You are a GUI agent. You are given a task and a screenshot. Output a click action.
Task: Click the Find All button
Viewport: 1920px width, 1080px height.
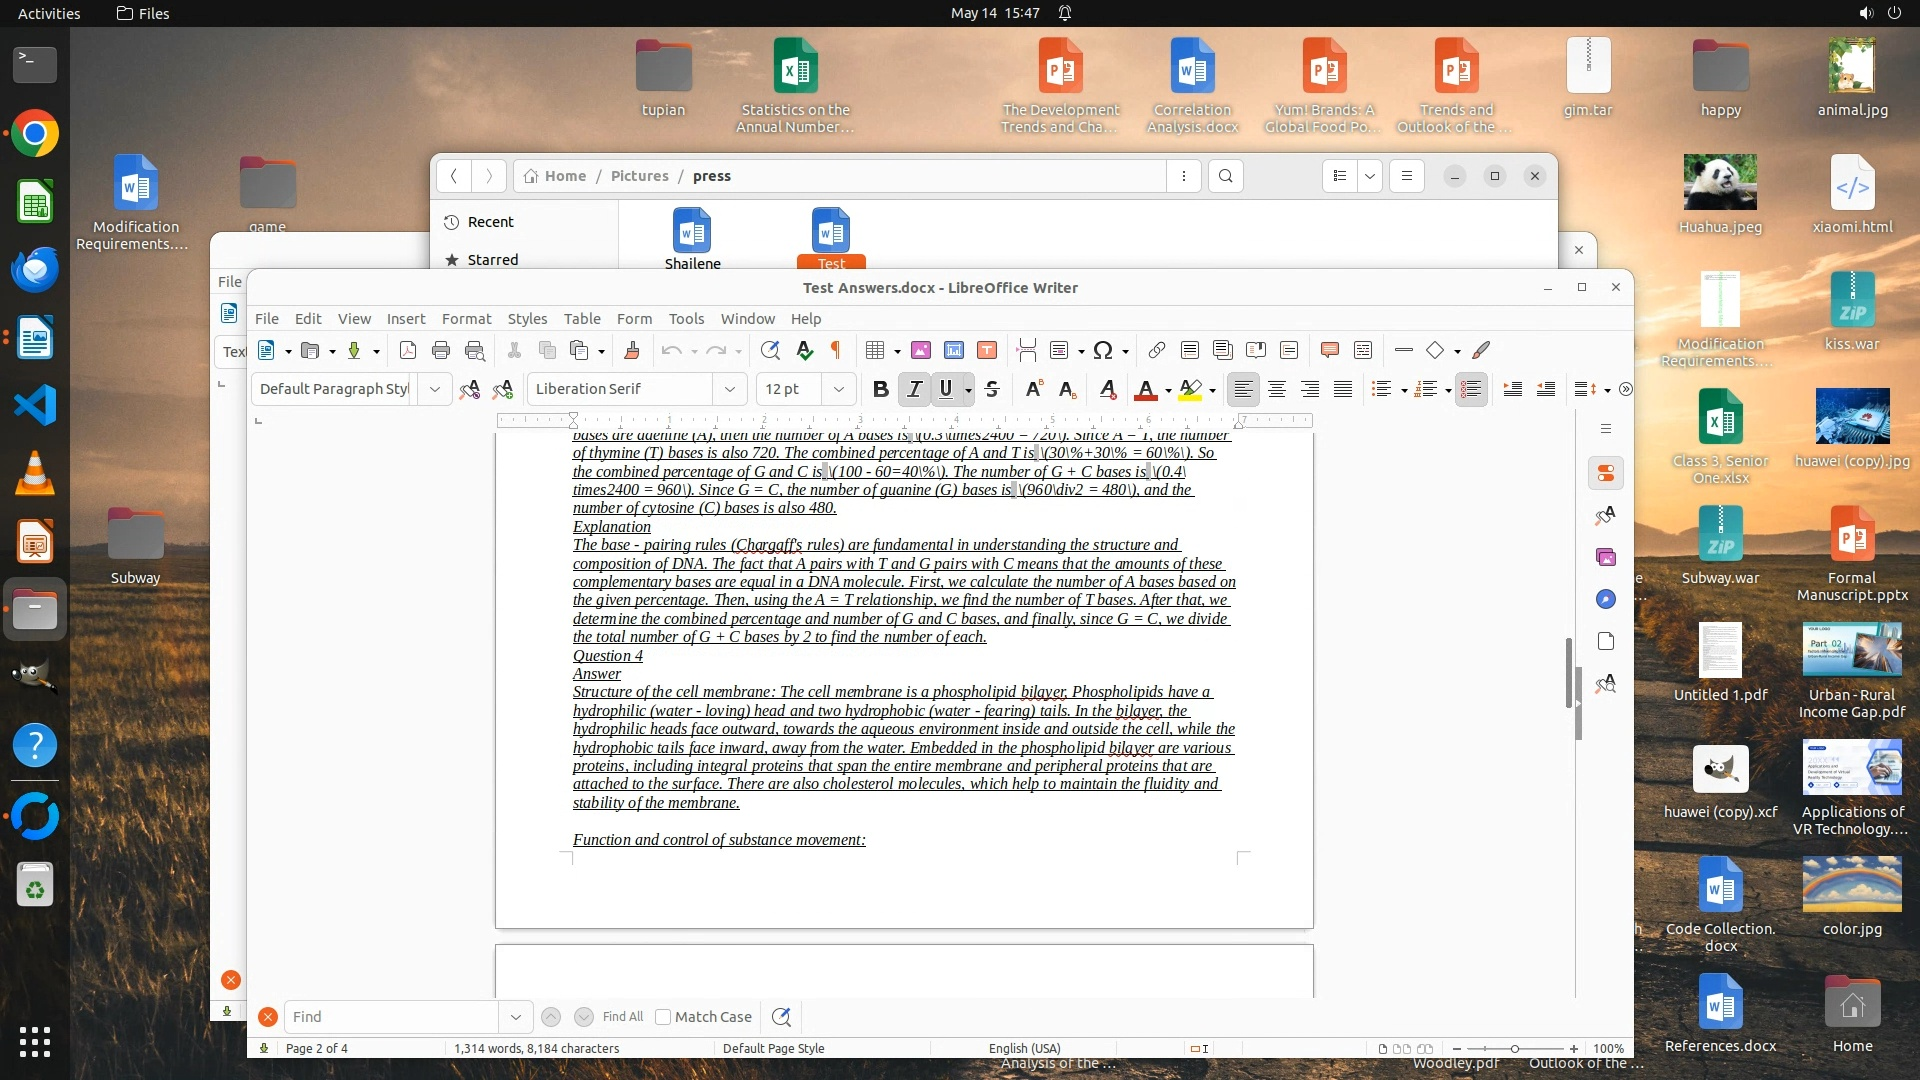pyautogui.click(x=622, y=1017)
